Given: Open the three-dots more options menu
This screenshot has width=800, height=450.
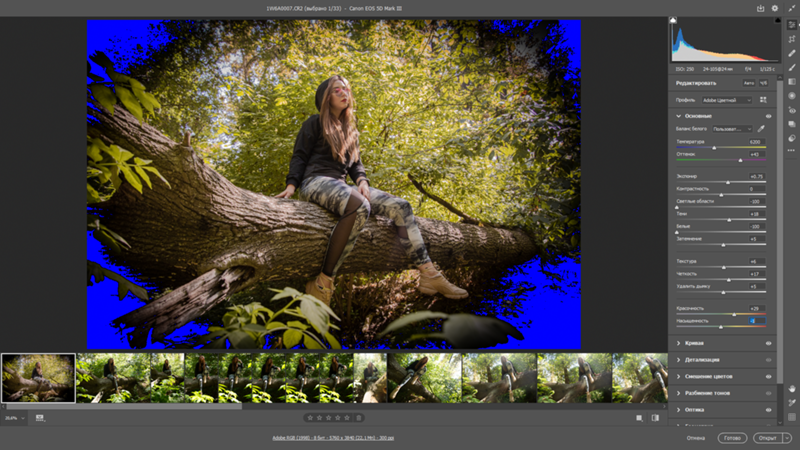Looking at the screenshot, I should pyautogui.click(x=791, y=151).
